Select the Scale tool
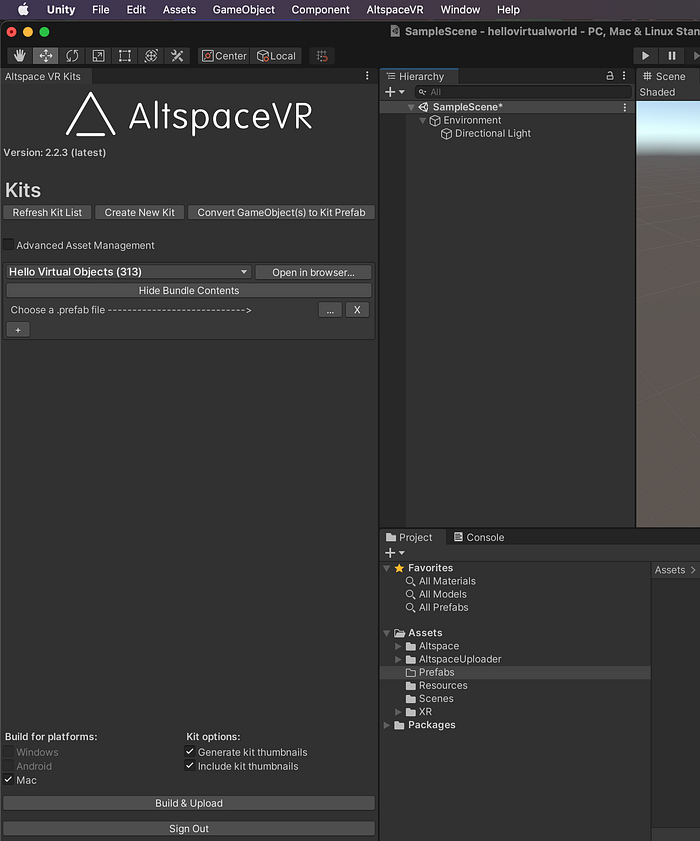Screen dimensions: 700x841 point(98,56)
